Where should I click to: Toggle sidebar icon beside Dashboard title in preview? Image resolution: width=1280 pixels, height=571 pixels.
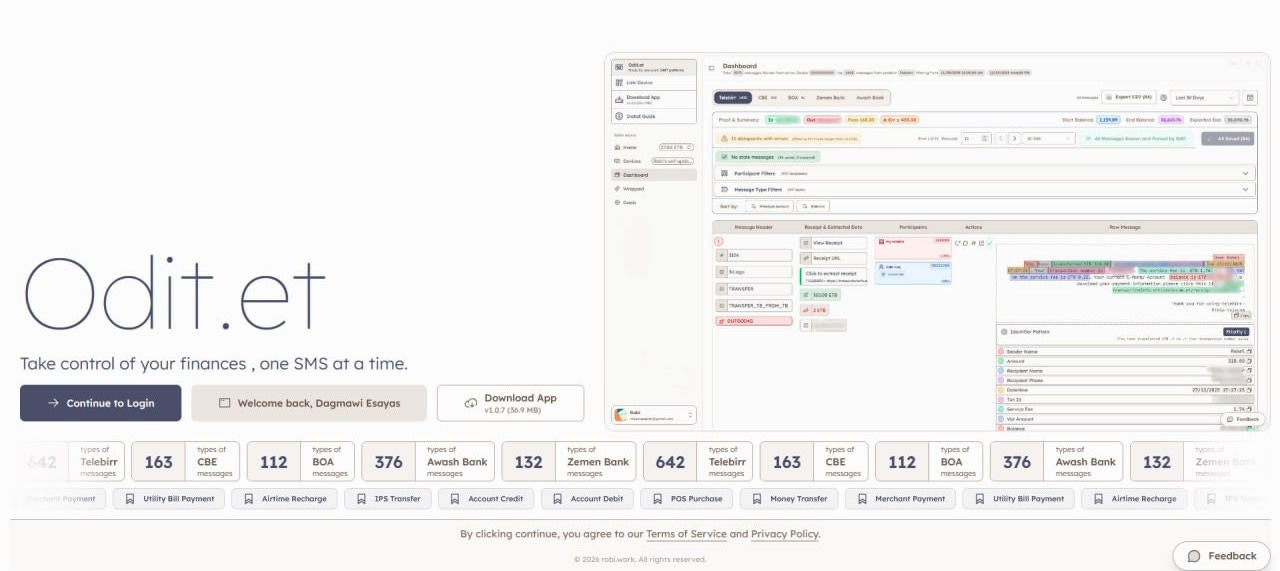point(712,68)
